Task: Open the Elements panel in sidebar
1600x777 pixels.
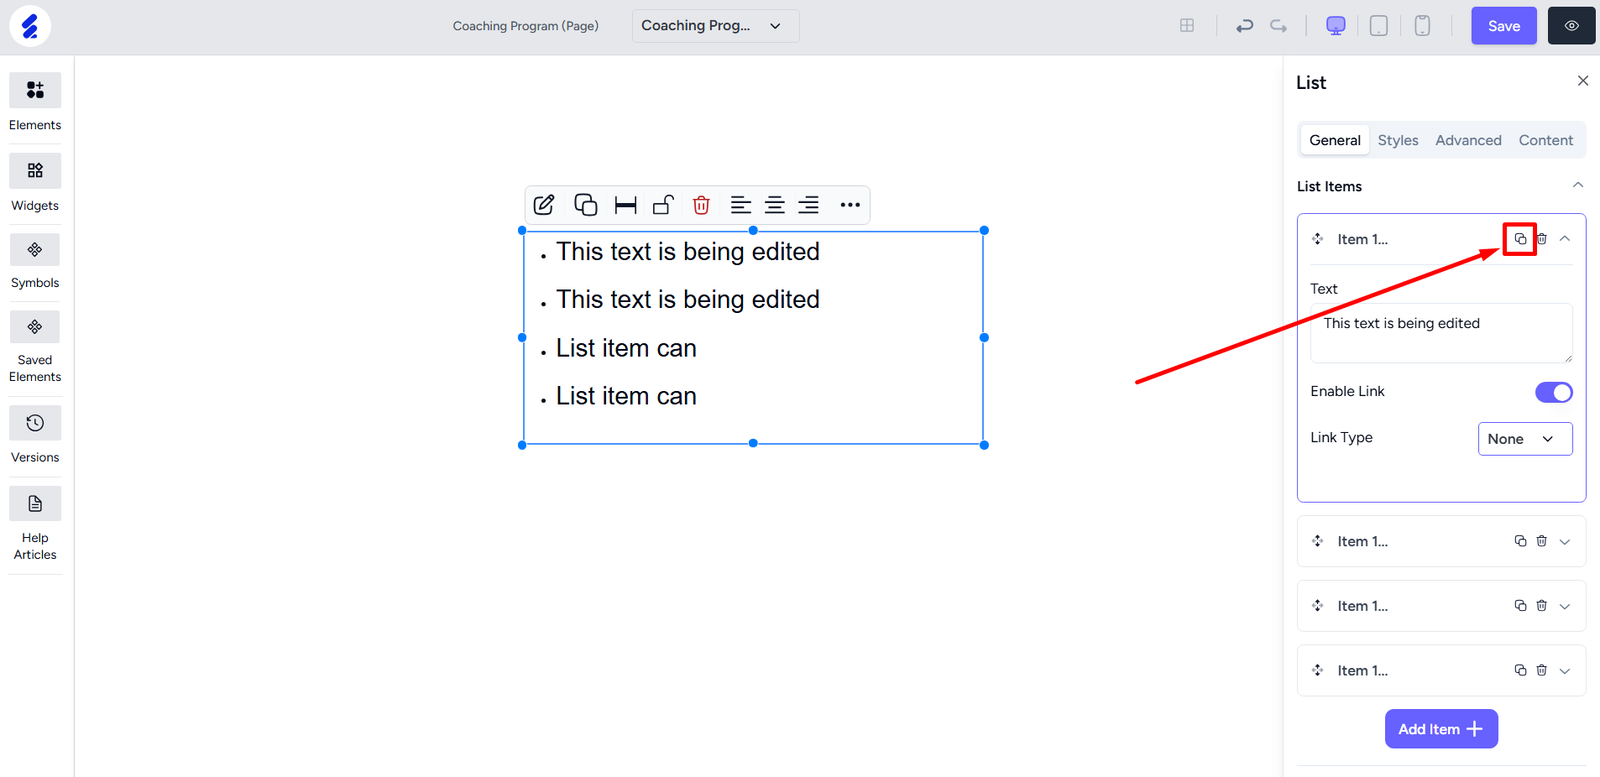Action: coord(35,91)
